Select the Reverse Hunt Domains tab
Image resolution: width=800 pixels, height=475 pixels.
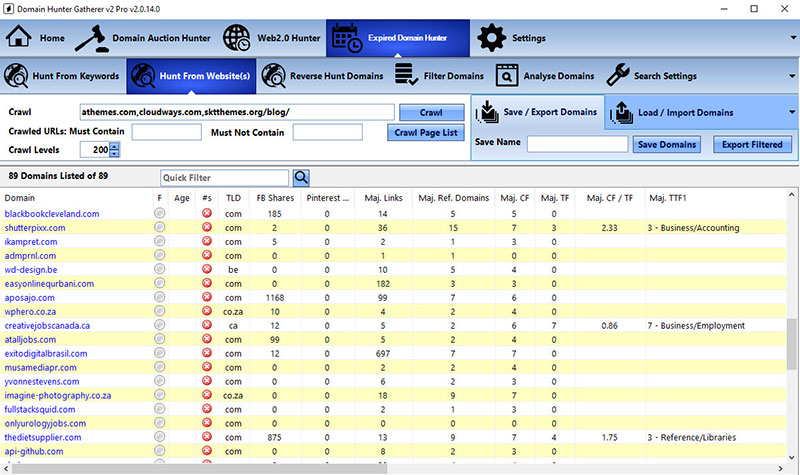[x=325, y=75]
